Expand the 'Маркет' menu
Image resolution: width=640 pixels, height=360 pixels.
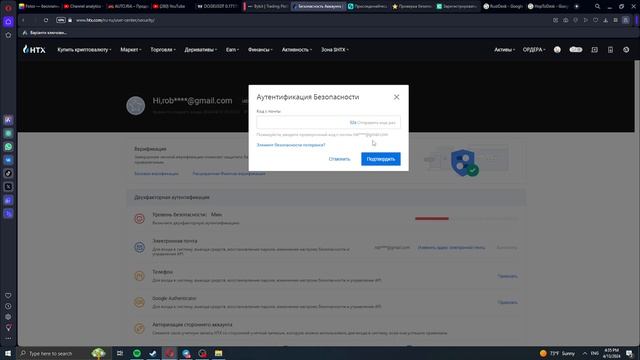[x=131, y=50]
